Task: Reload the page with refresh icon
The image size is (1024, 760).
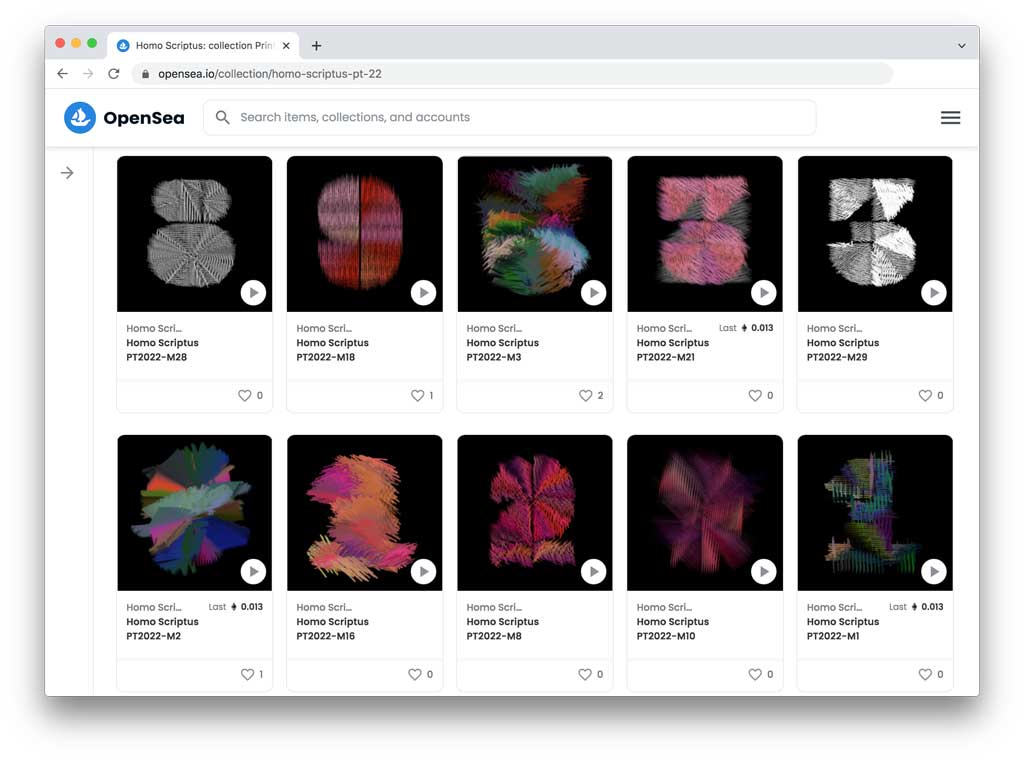Action: (x=114, y=74)
